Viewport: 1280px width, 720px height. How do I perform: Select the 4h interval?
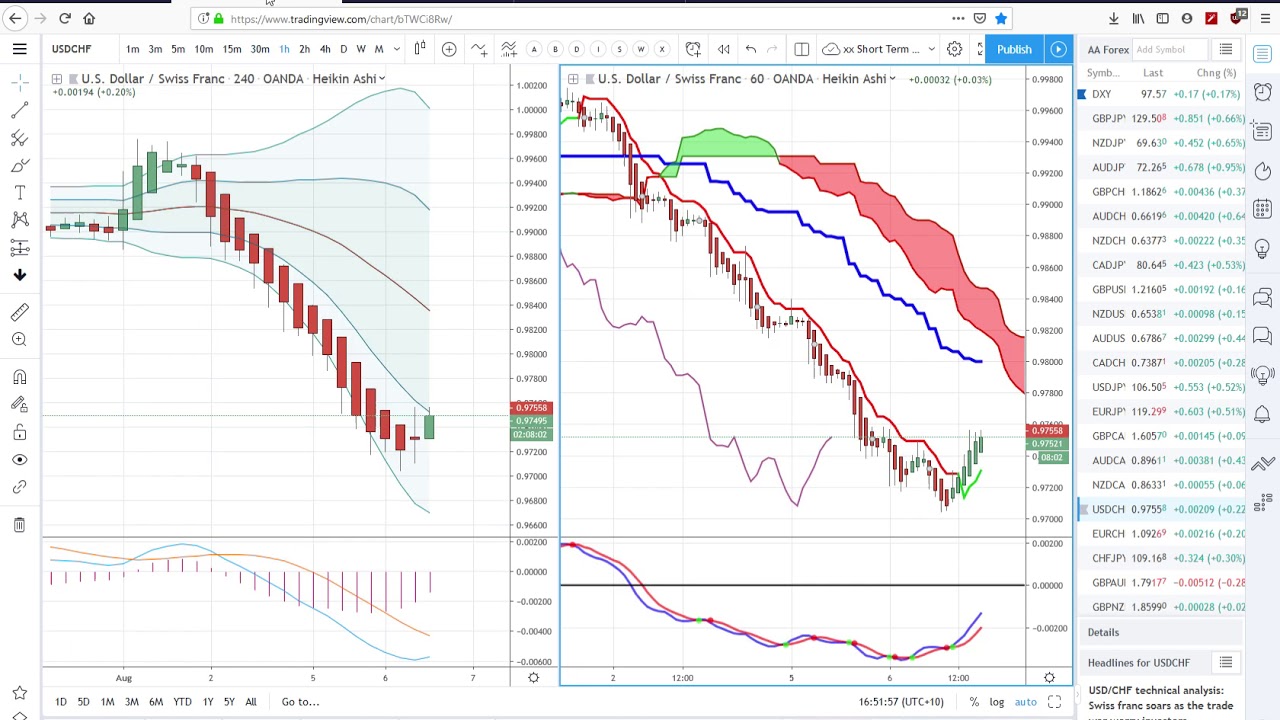click(x=324, y=49)
